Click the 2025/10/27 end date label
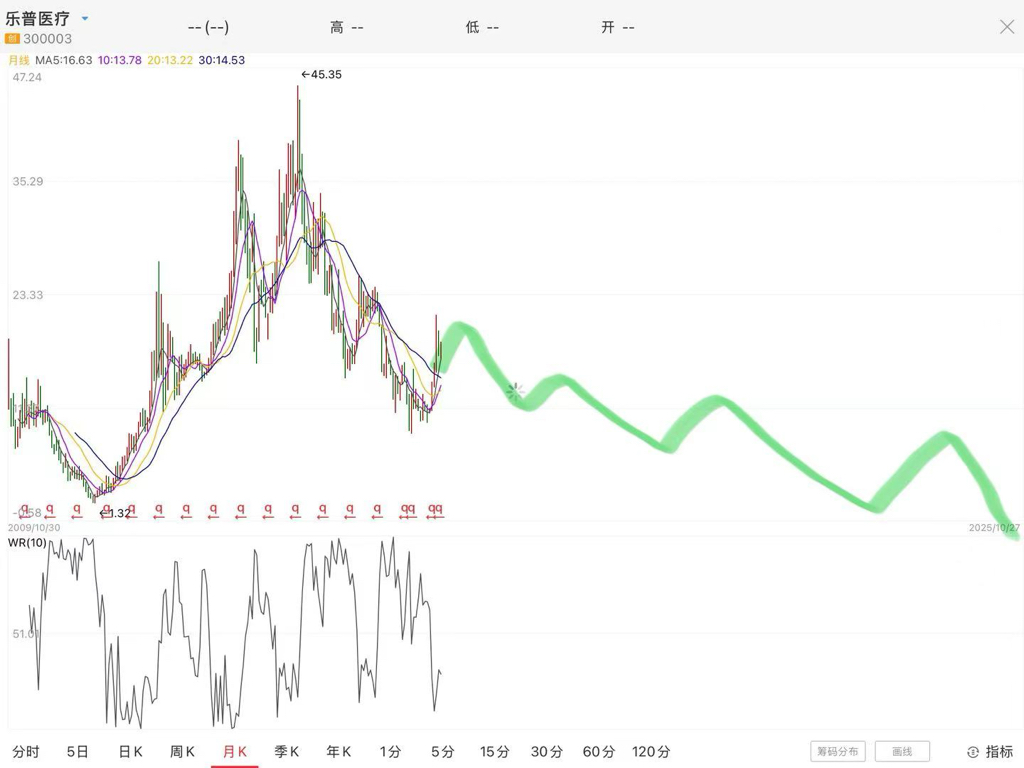Viewport: 1024px width, 768px height. [x=994, y=528]
